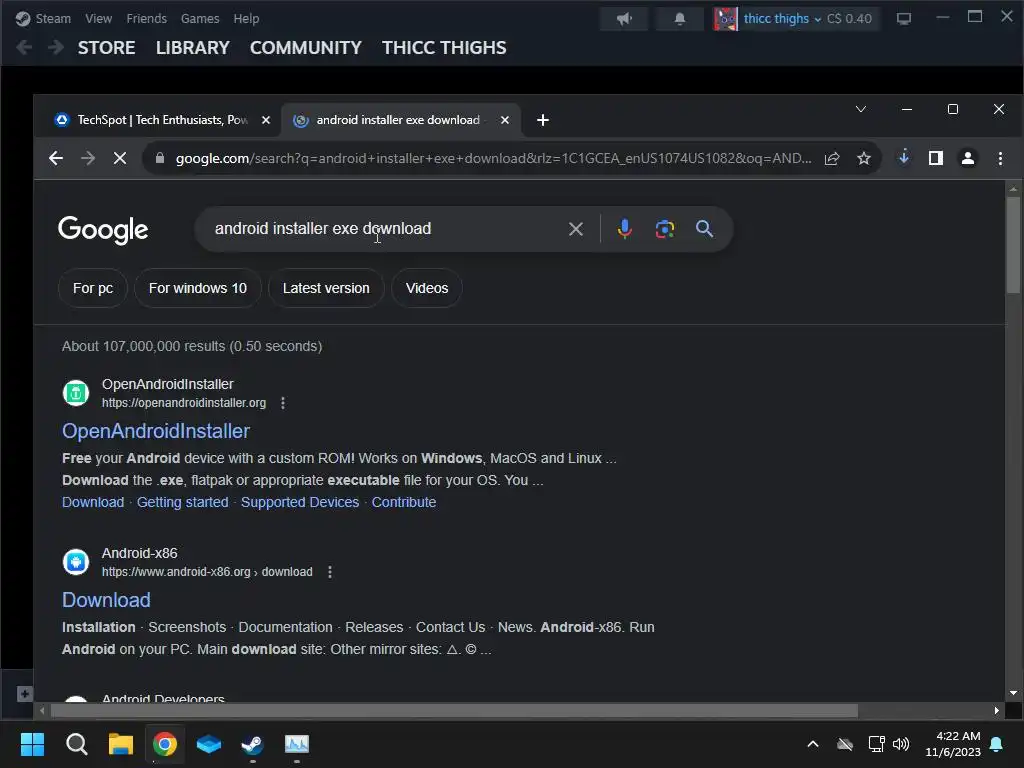This screenshot has width=1024, height=768.
Task: Open the Steam menu
Action: (x=43, y=18)
